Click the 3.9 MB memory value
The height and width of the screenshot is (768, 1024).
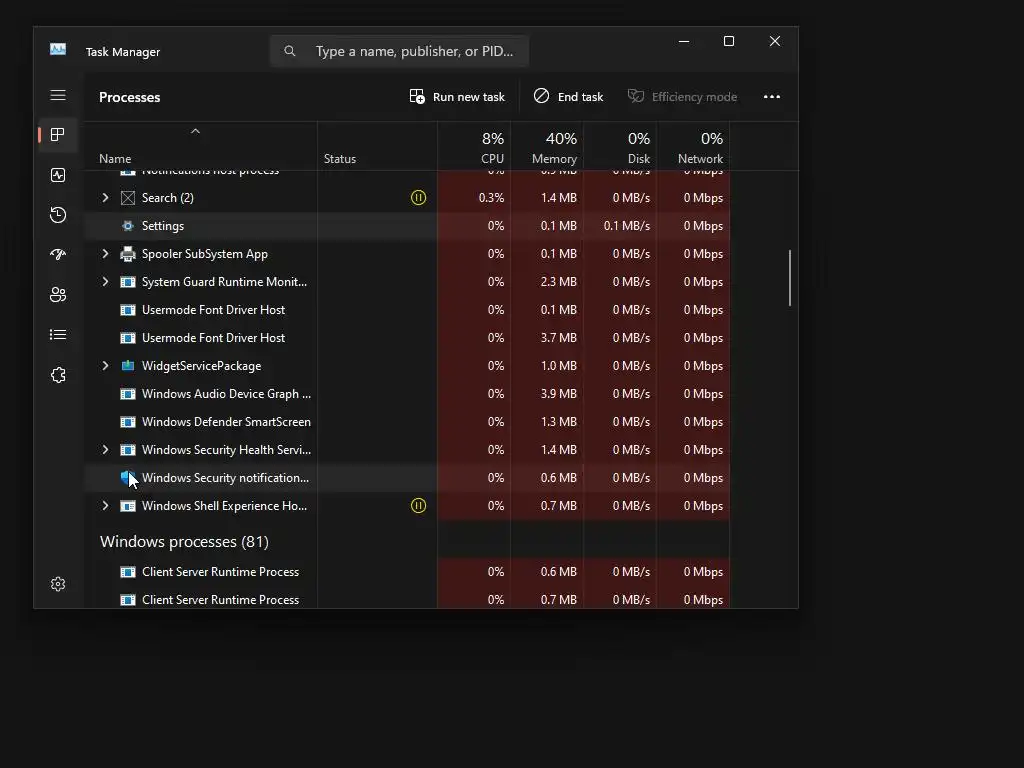pyautogui.click(x=558, y=394)
